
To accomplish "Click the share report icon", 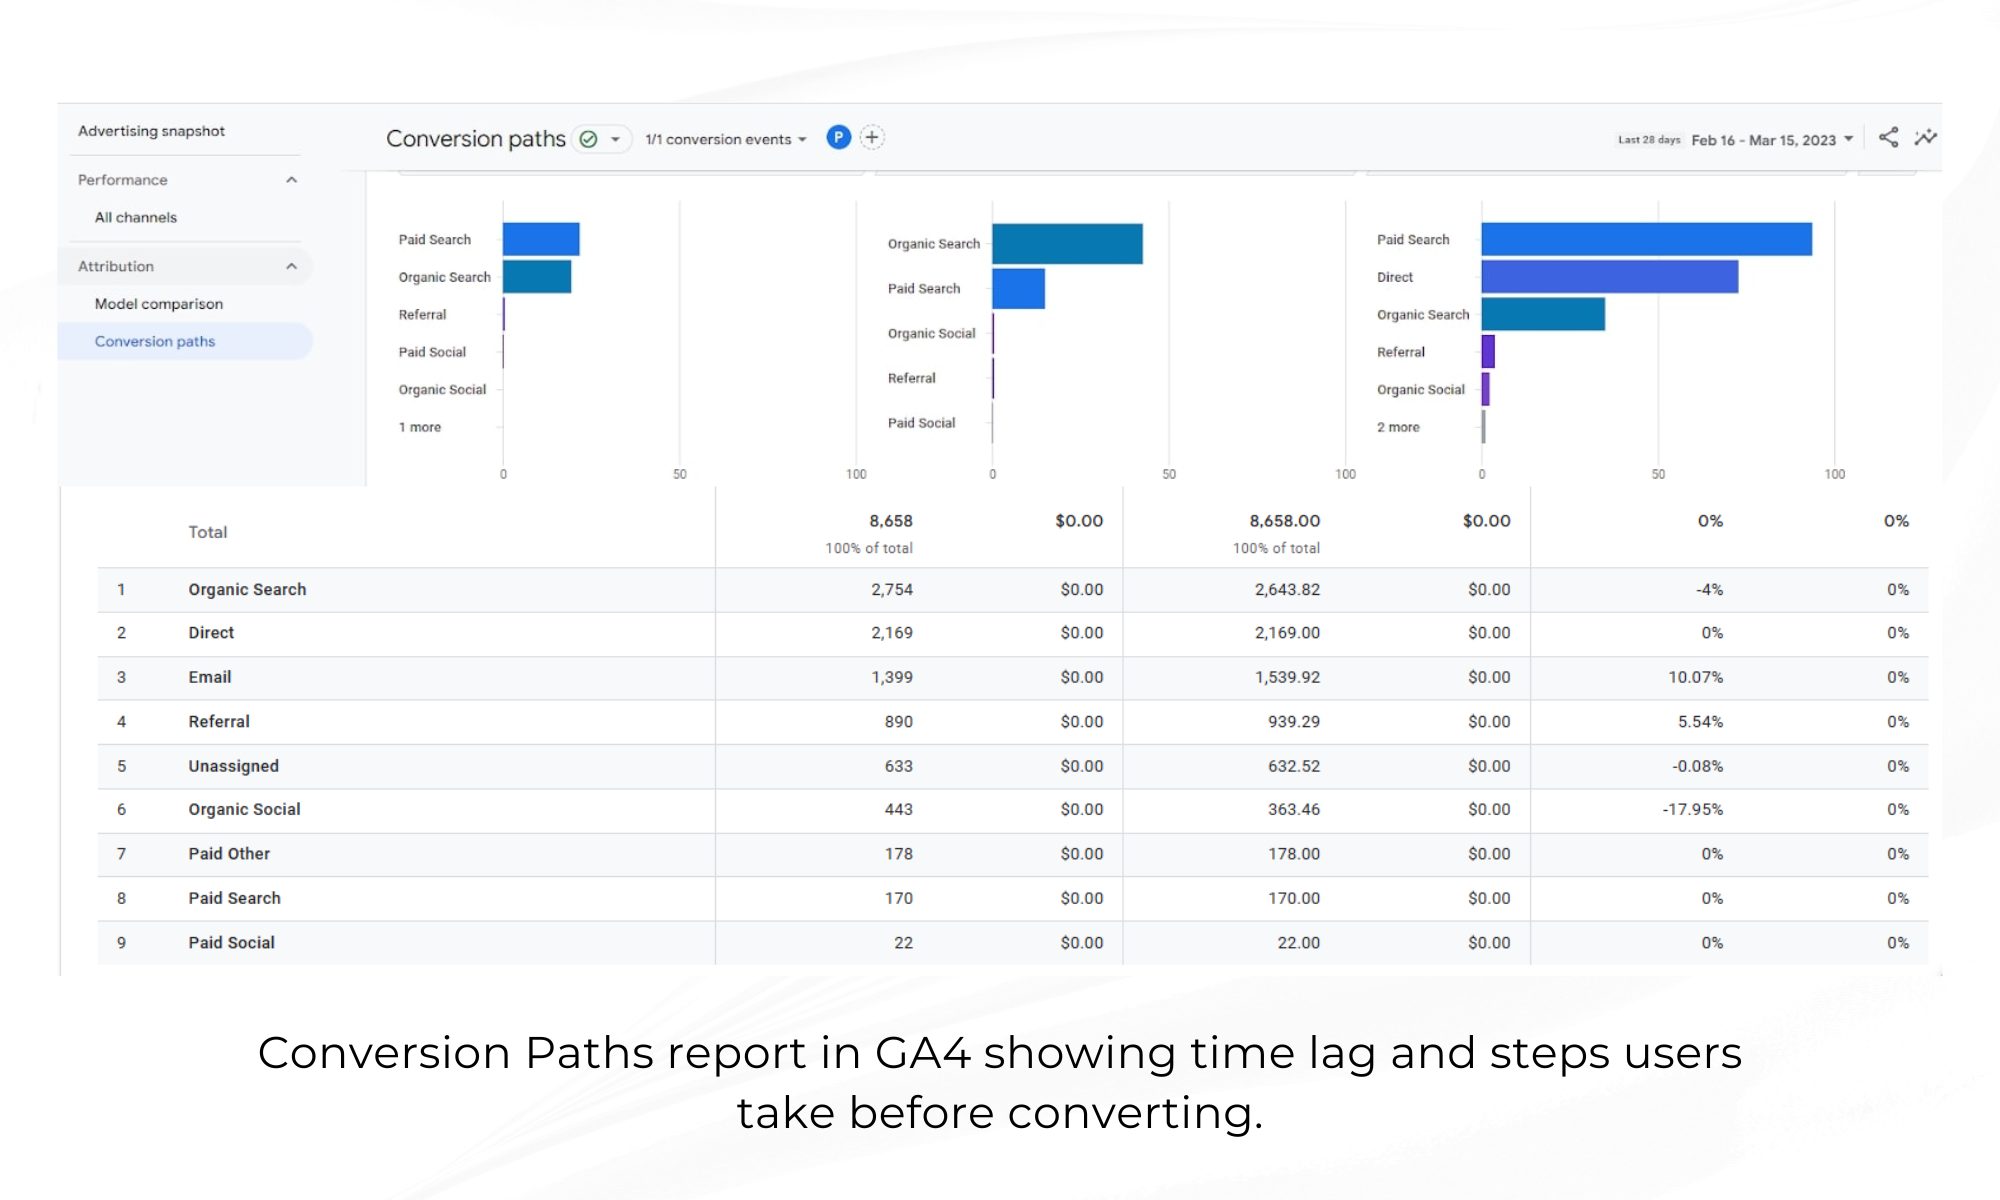I will coord(1888,138).
